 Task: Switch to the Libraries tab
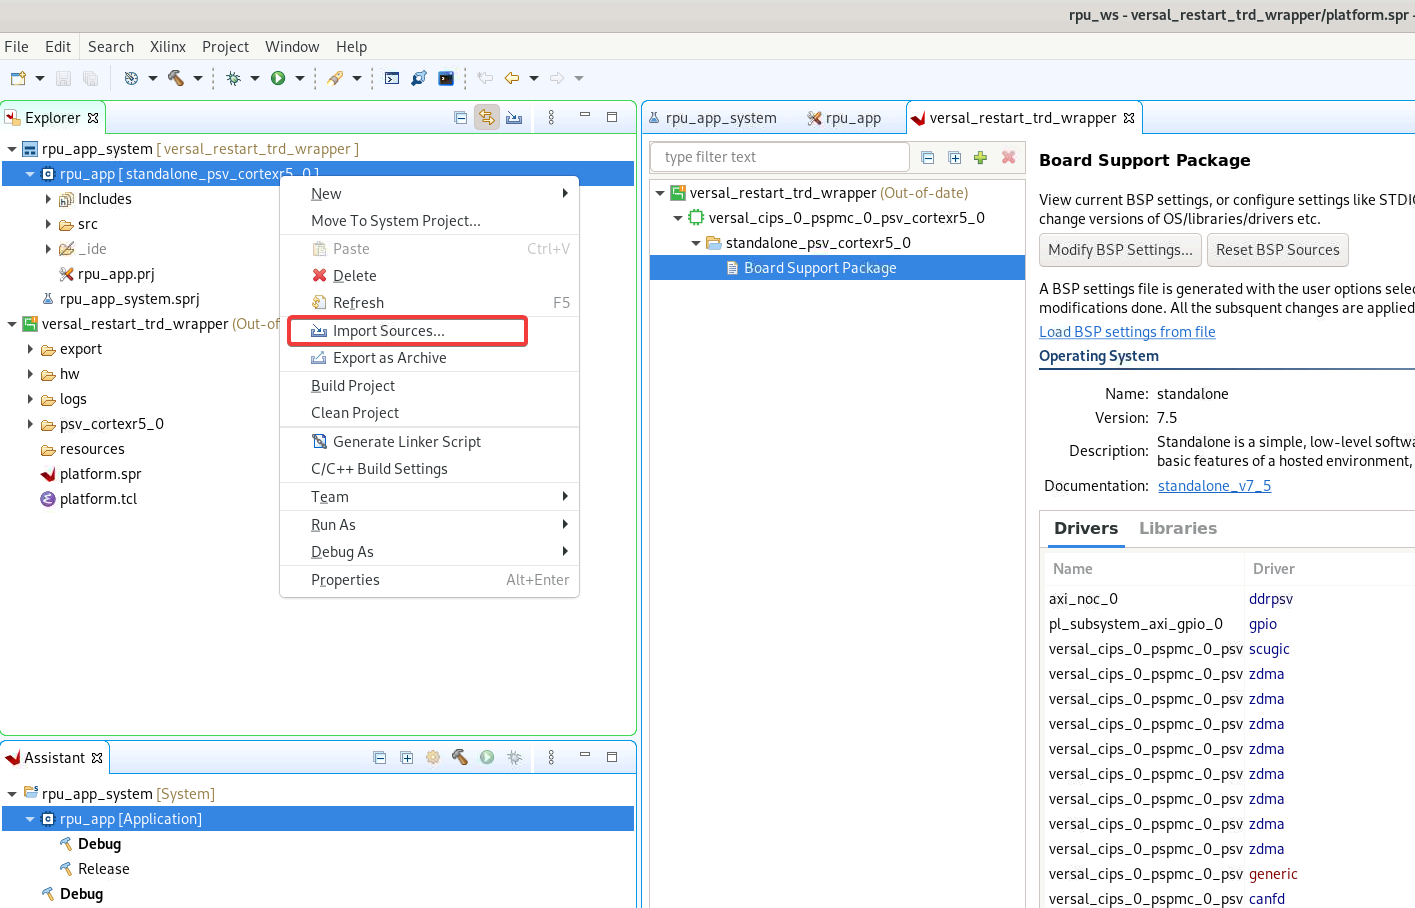click(x=1178, y=528)
